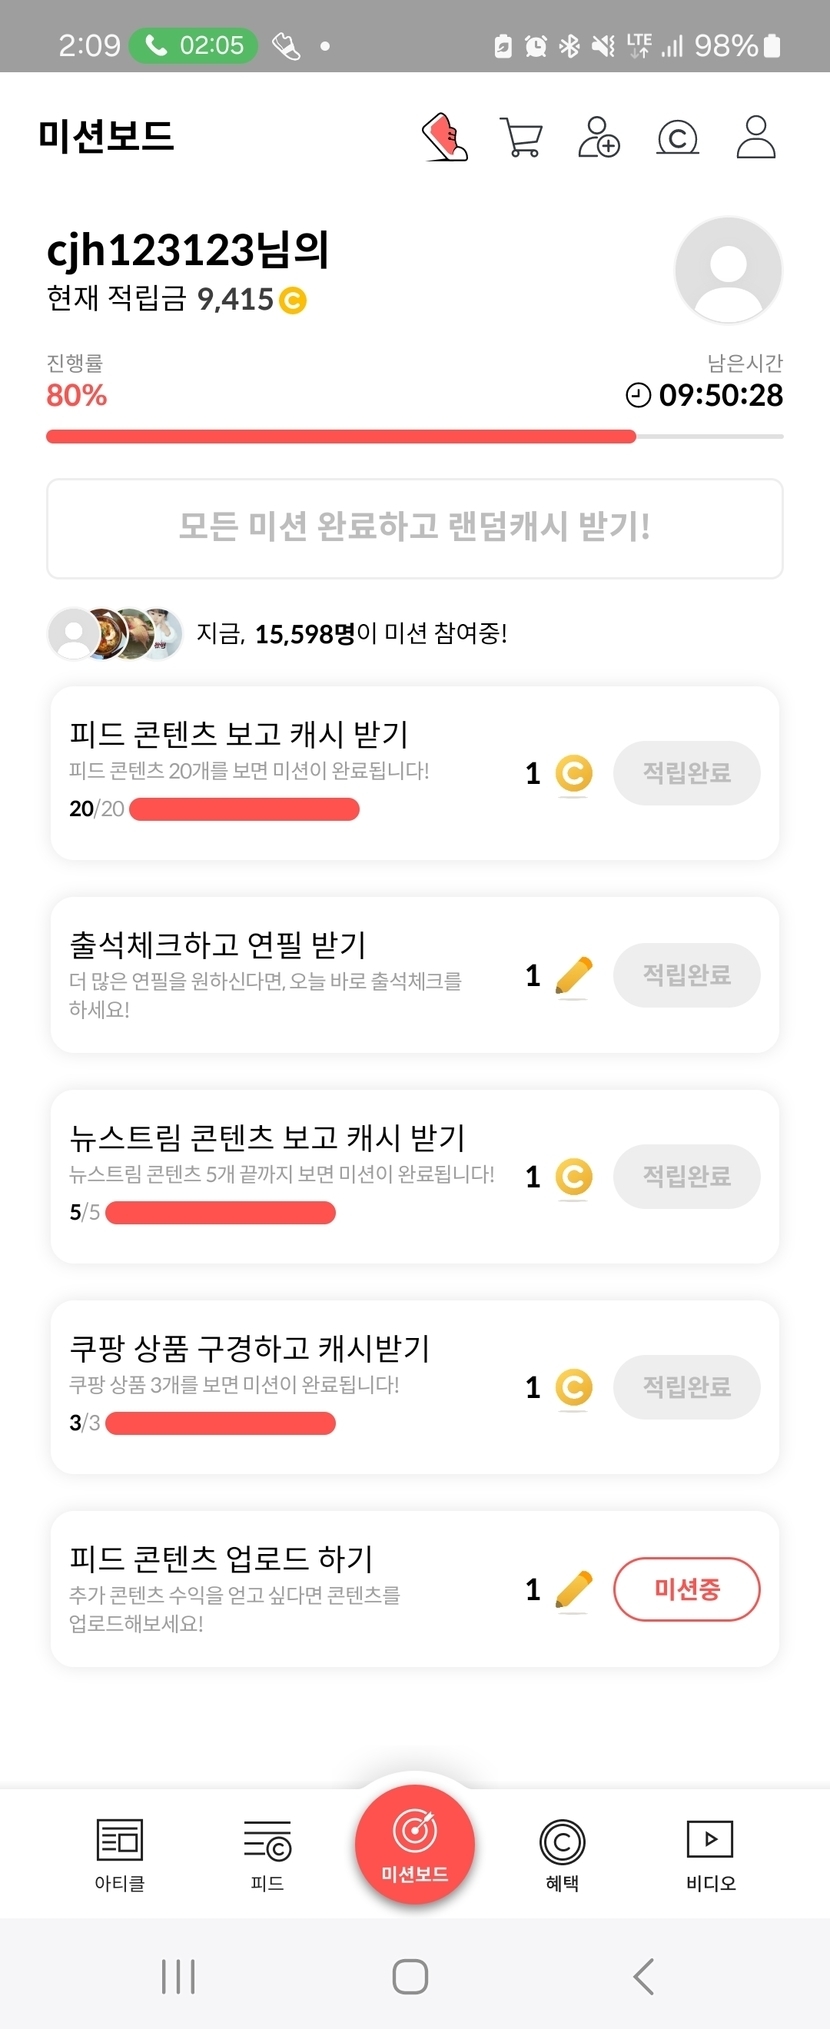The width and height of the screenshot is (830, 2029).
Task: Tap the add friend icon
Action: [x=599, y=137]
